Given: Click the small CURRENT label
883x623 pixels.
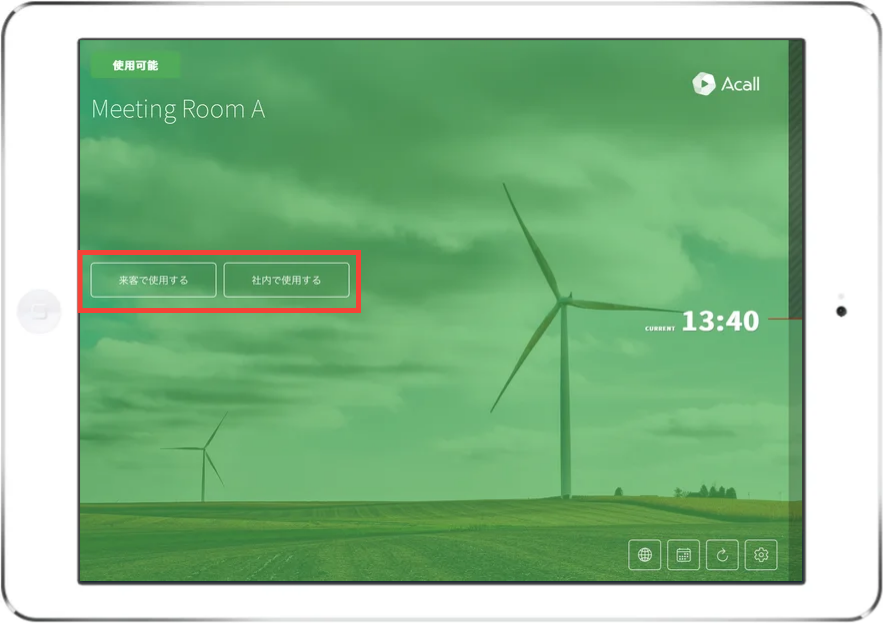Looking at the screenshot, I should pos(660,328).
